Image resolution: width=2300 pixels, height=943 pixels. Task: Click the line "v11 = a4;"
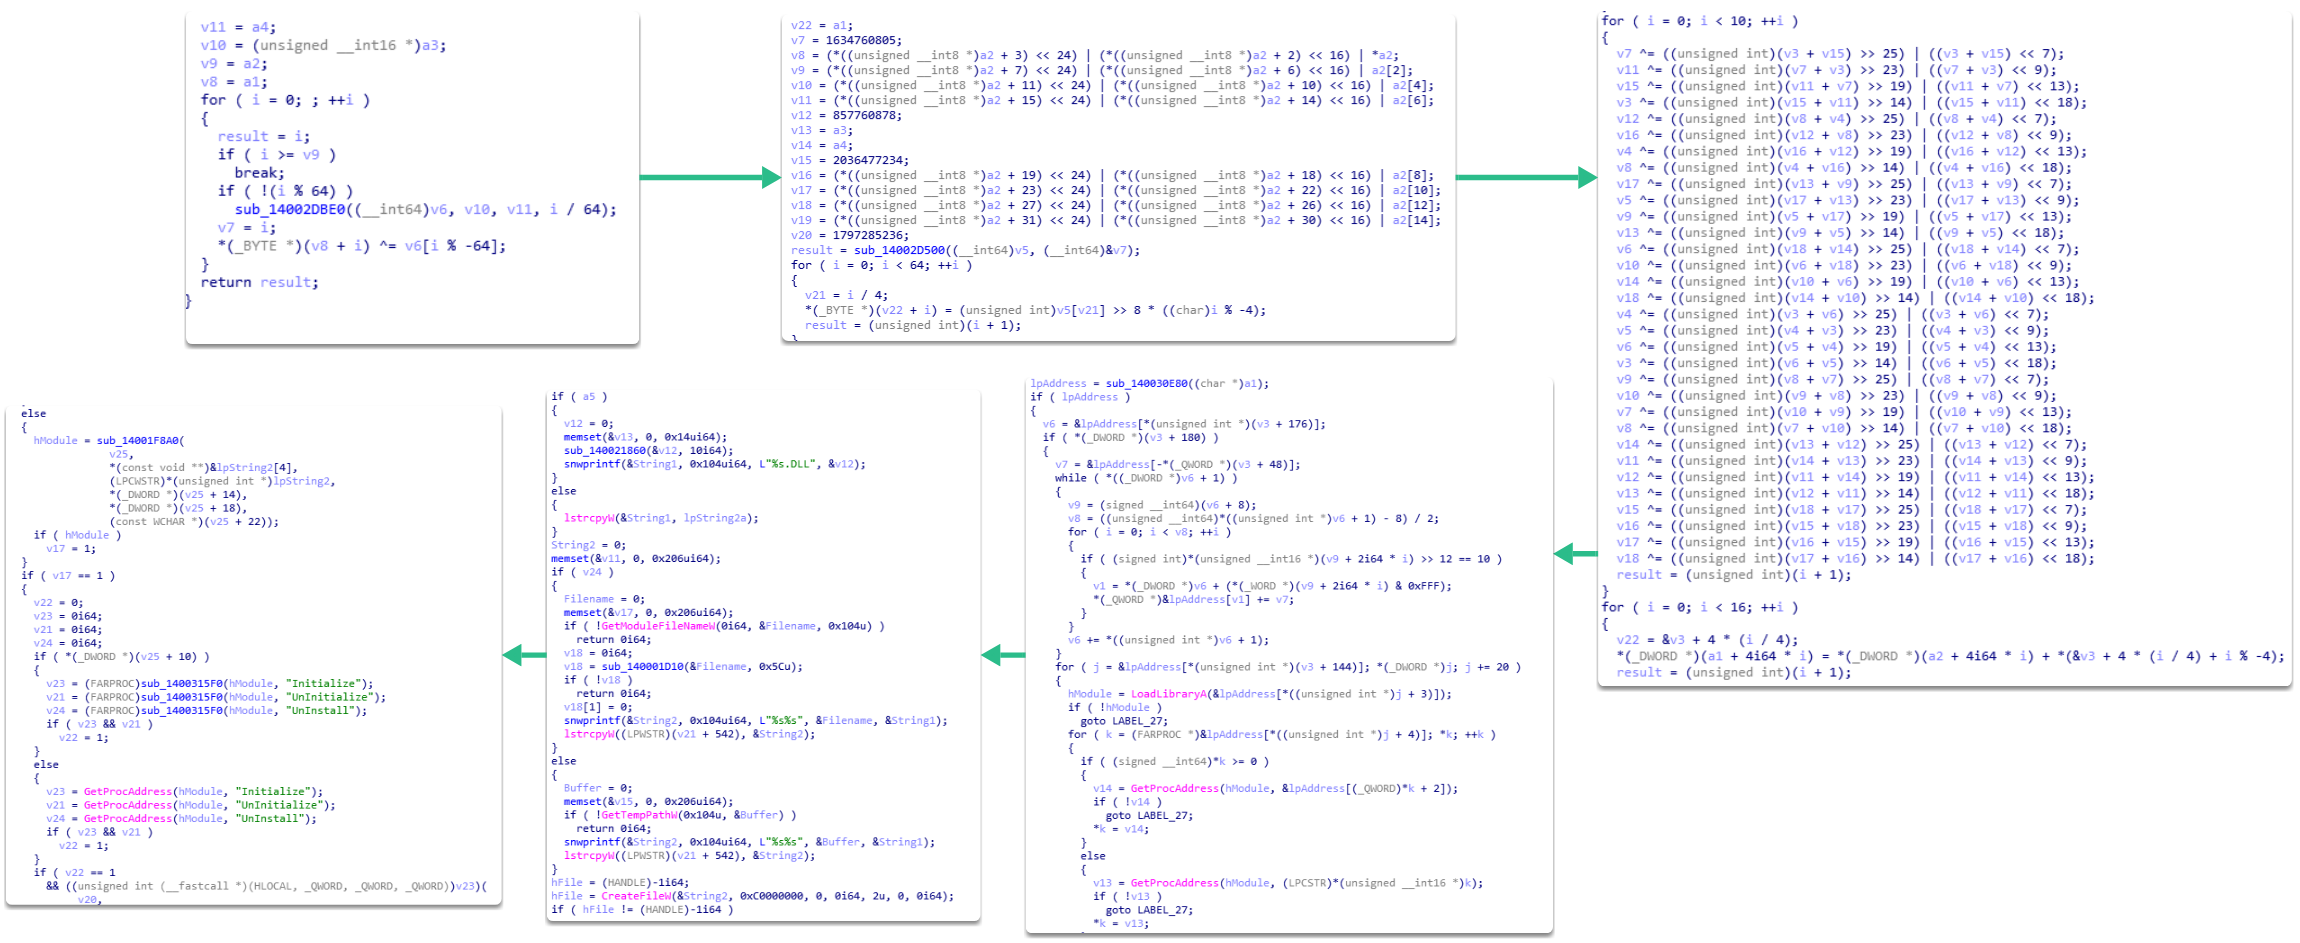point(238,27)
